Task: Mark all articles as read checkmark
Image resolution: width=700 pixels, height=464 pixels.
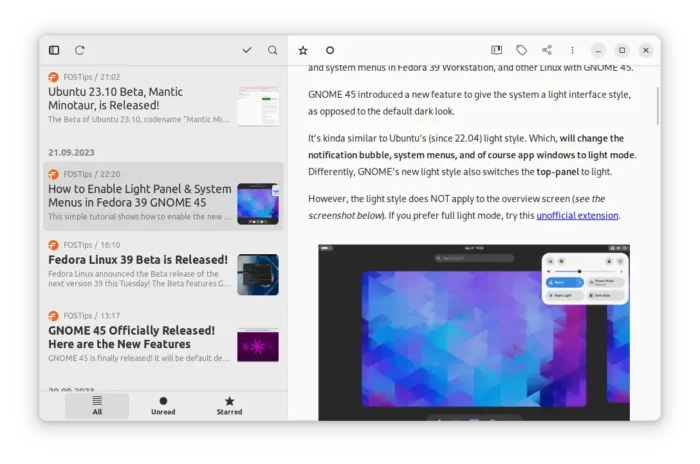Action: 247,50
